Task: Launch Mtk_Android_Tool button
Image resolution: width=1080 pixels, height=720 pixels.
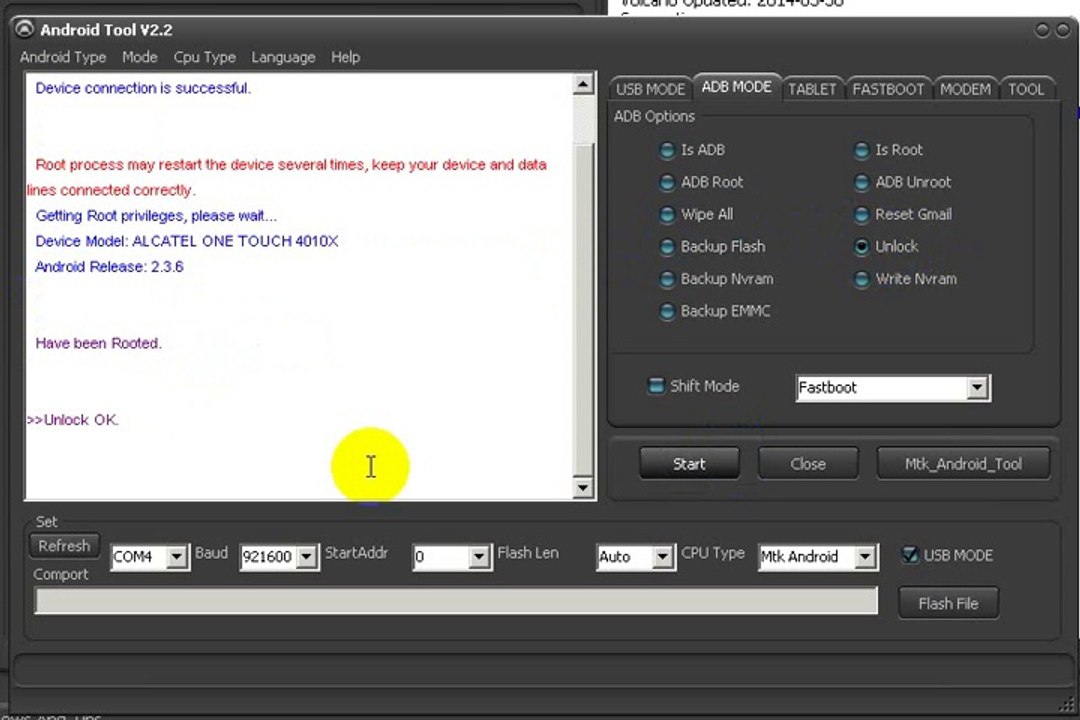Action: pos(963,464)
